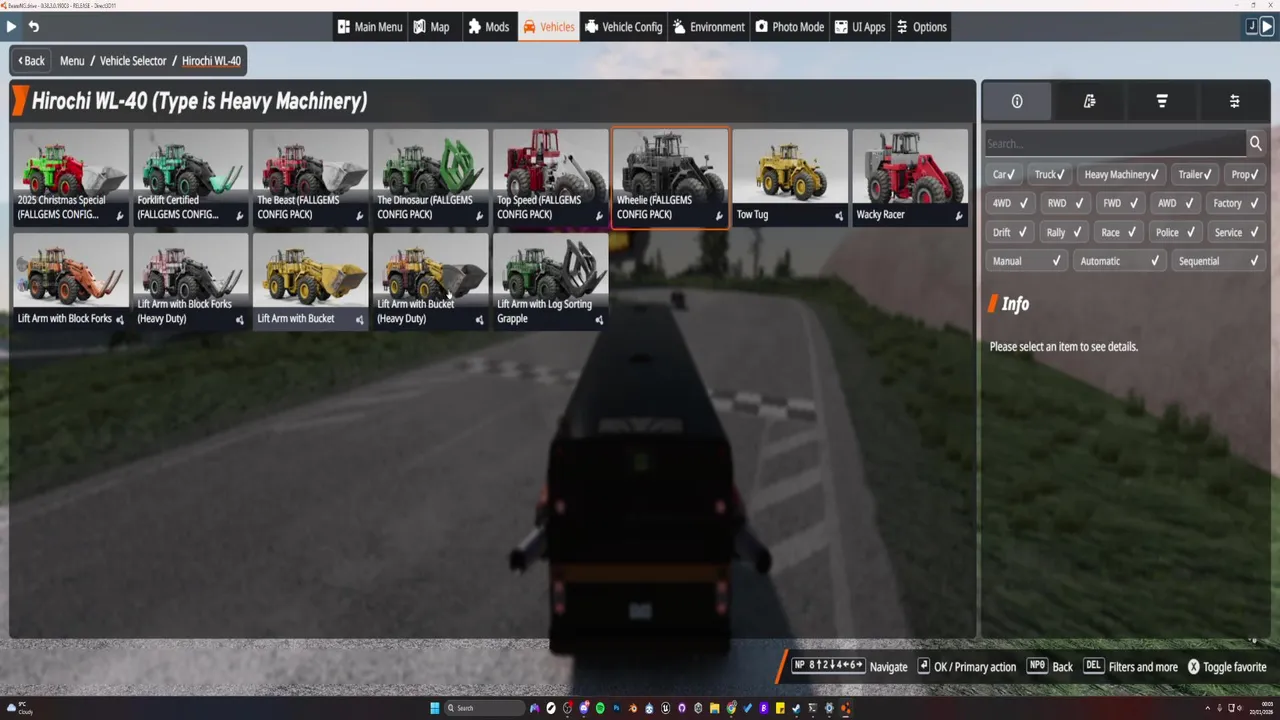The height and width of the screenshot is (720, 1280).
Task: Select 2025 Christmas Special config thumbnail
Action: point(71,177)
